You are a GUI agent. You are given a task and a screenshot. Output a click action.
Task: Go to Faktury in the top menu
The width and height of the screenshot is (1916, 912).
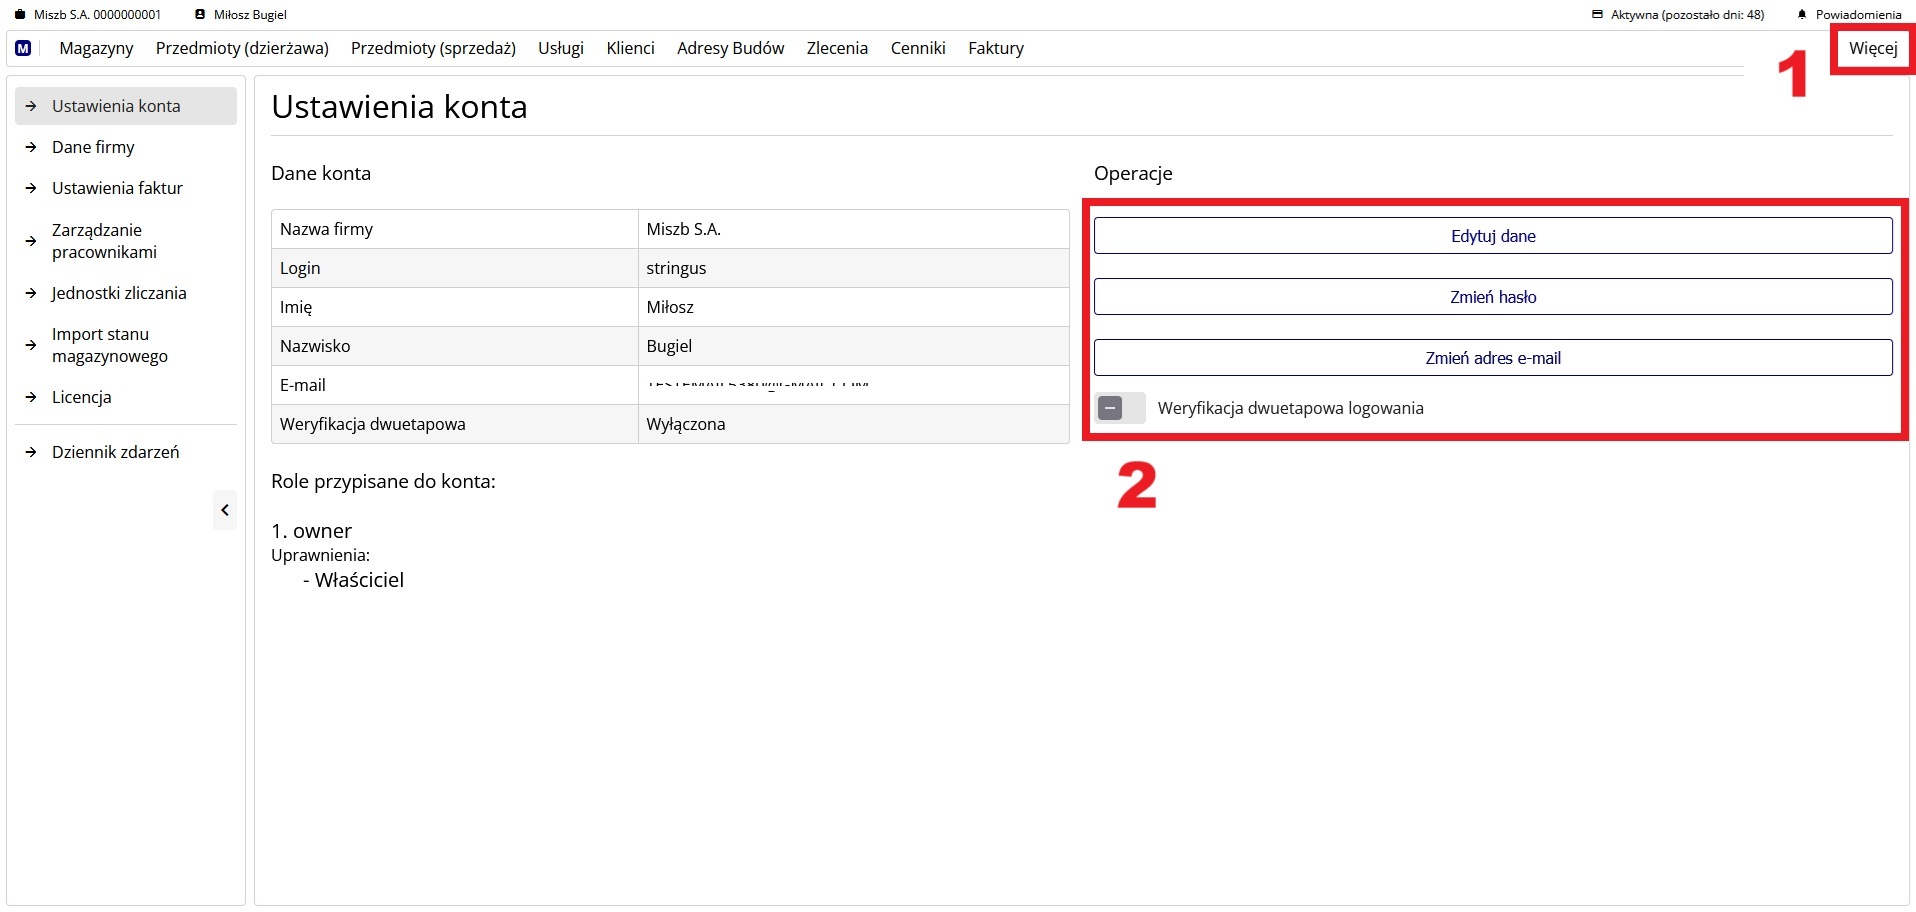[995, 48]
